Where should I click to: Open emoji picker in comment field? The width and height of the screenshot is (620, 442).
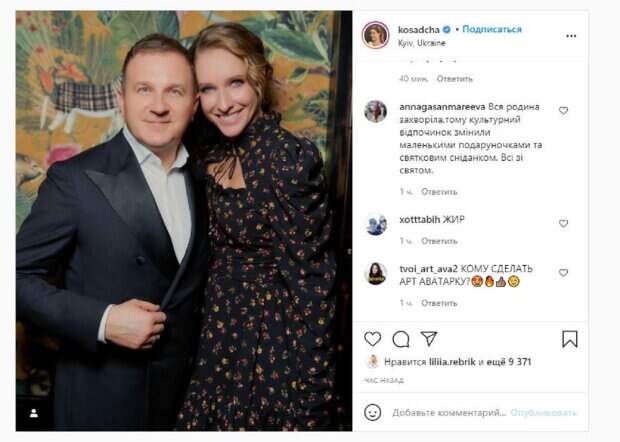point(373,412)
